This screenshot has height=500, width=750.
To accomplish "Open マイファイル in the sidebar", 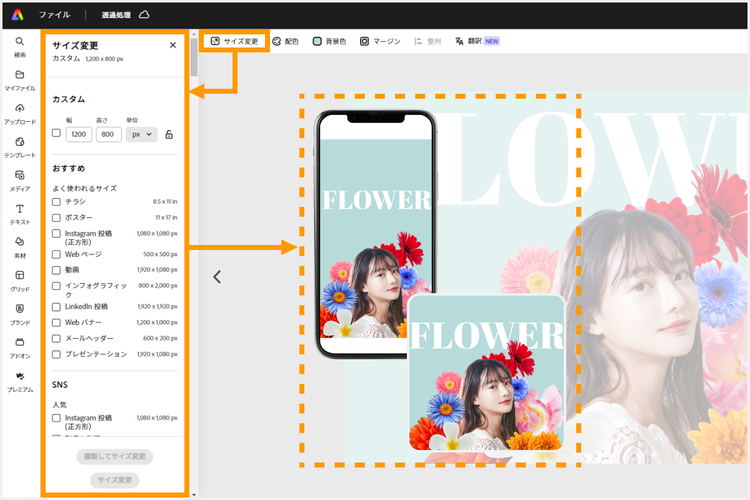I will pos(20,80).
